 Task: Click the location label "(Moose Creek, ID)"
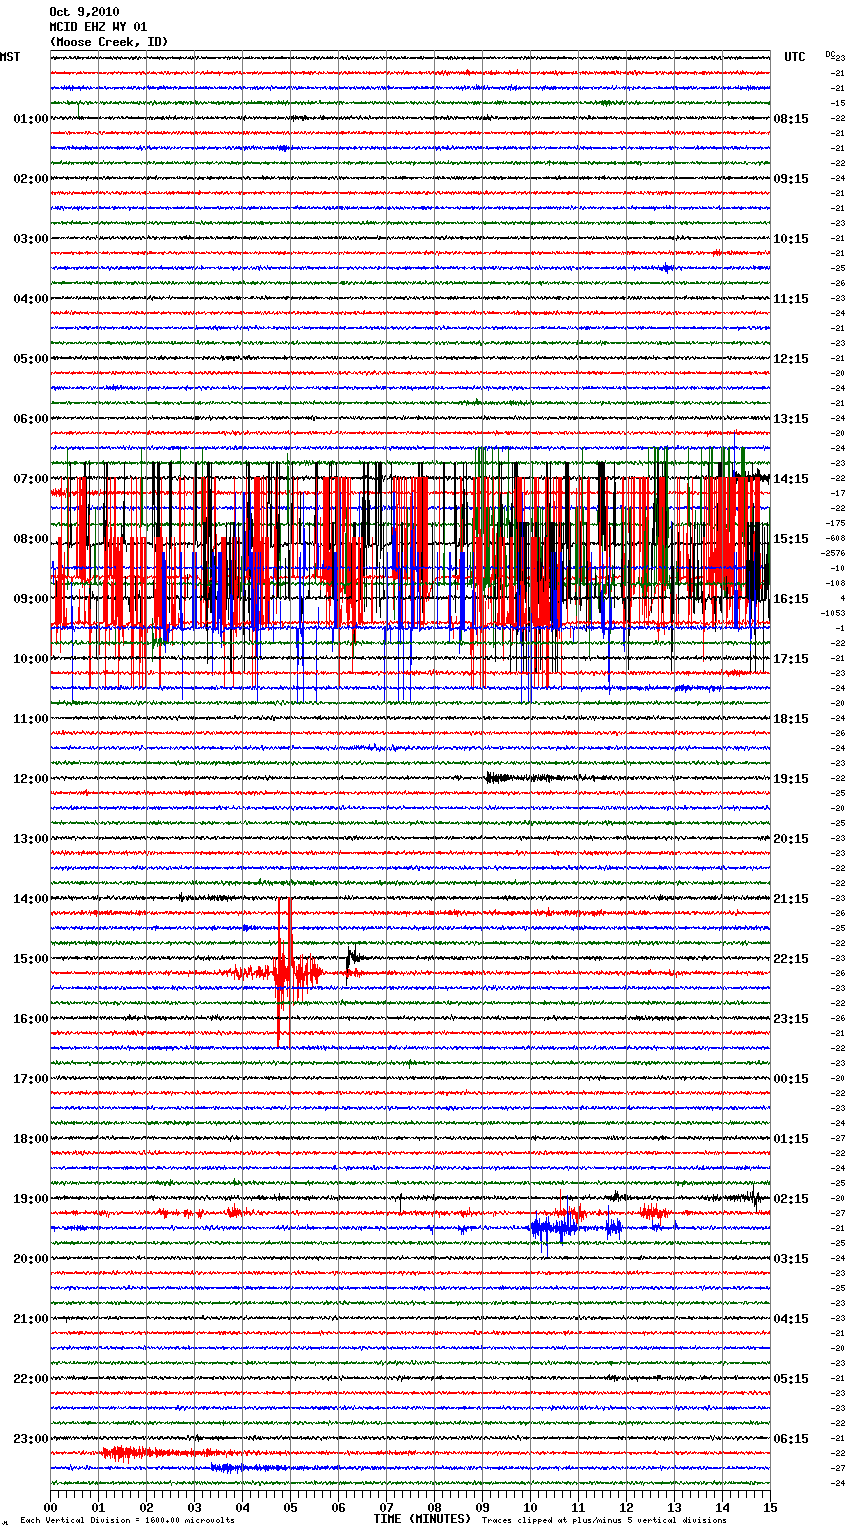[x=109, y=42]
